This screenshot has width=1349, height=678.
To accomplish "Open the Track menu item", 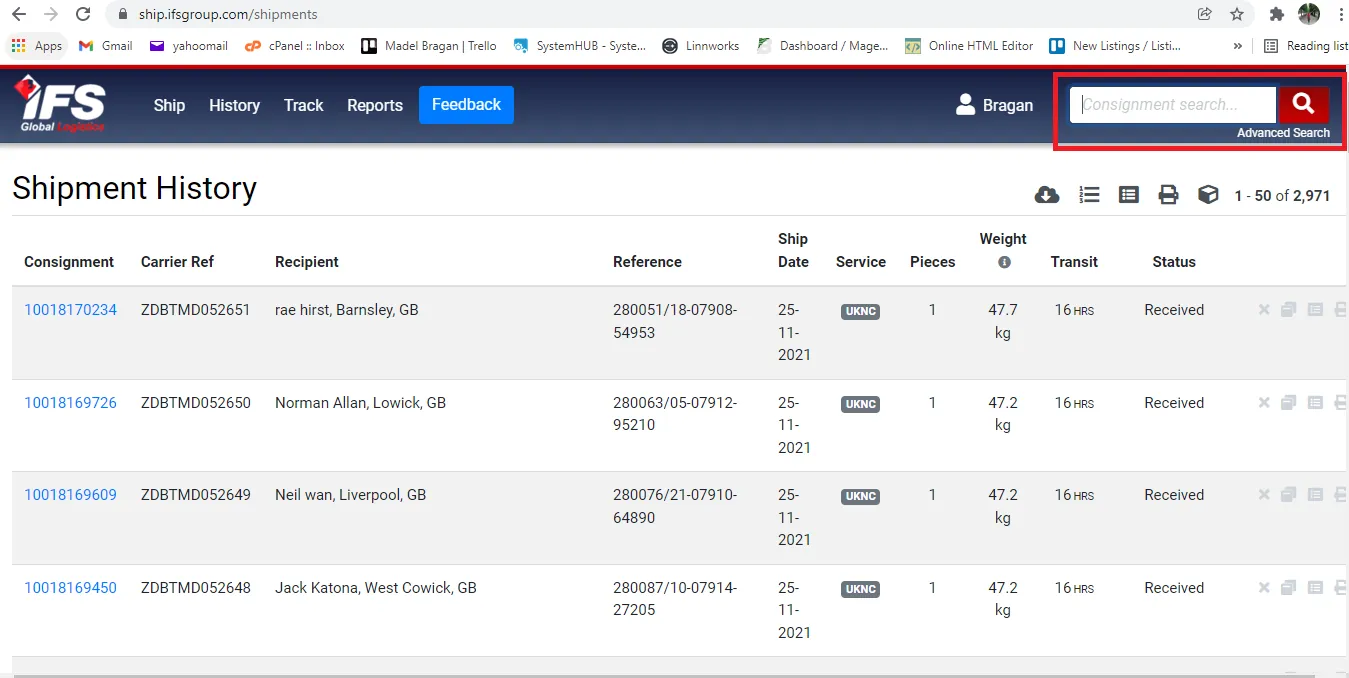I will pos(303,105).
